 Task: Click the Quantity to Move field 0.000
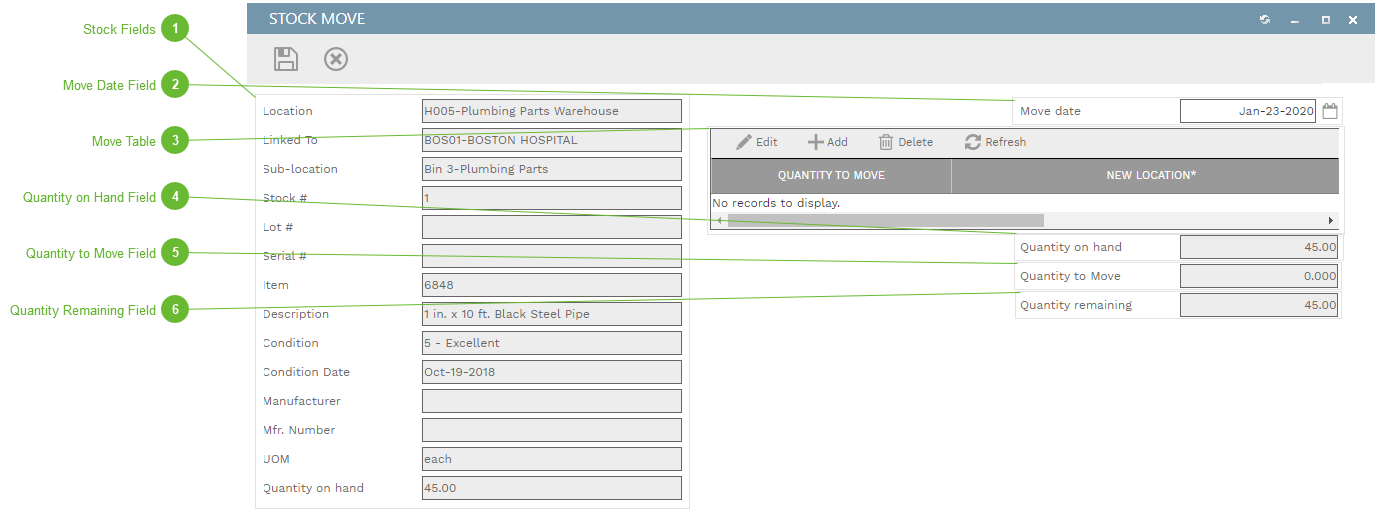tap(1259, 276)
